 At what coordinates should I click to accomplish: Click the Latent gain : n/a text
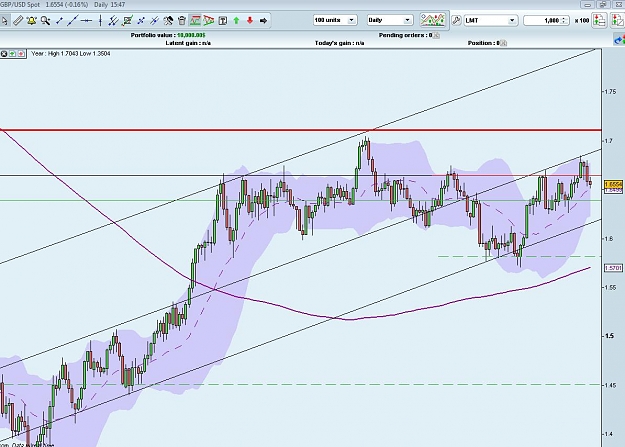pos(188,43)
